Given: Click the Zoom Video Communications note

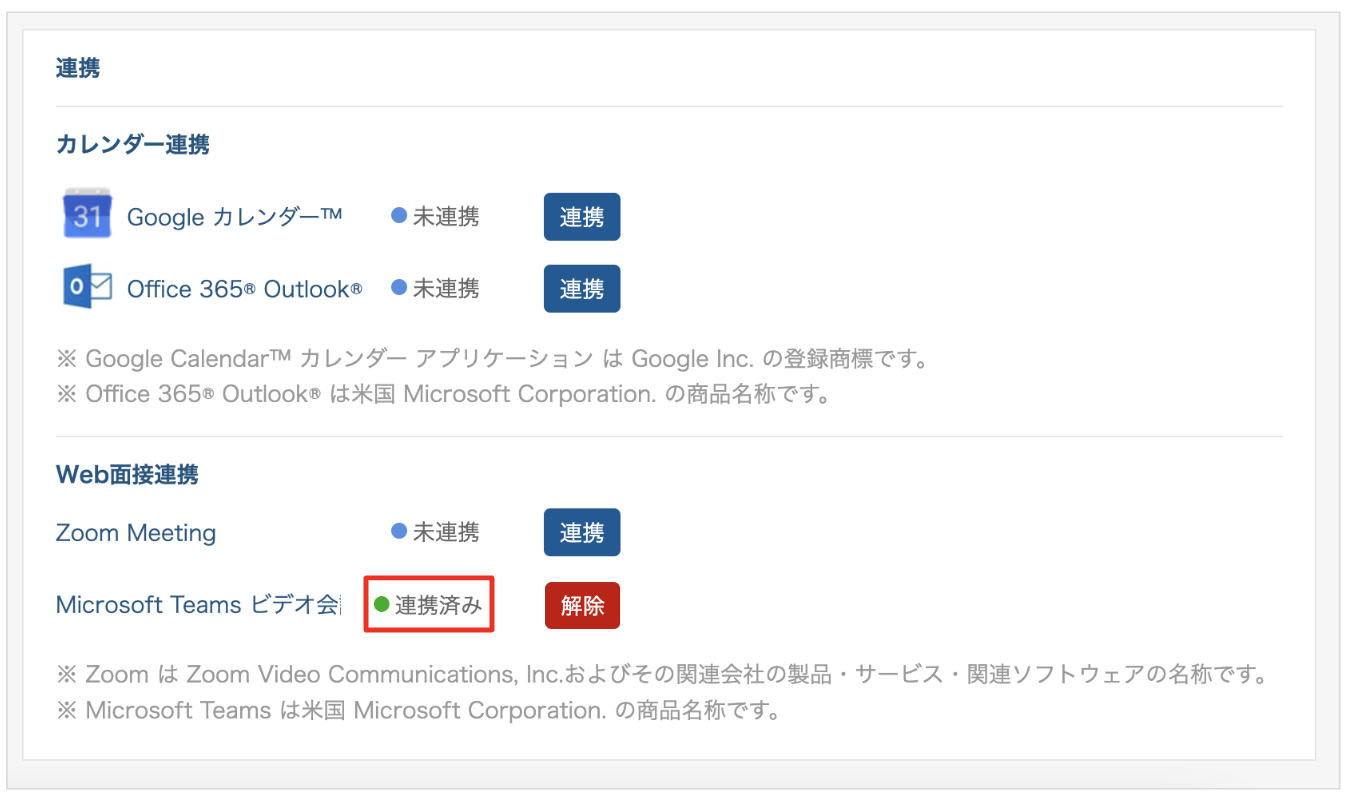Looking at the screenshot, I should click(662, 675).
